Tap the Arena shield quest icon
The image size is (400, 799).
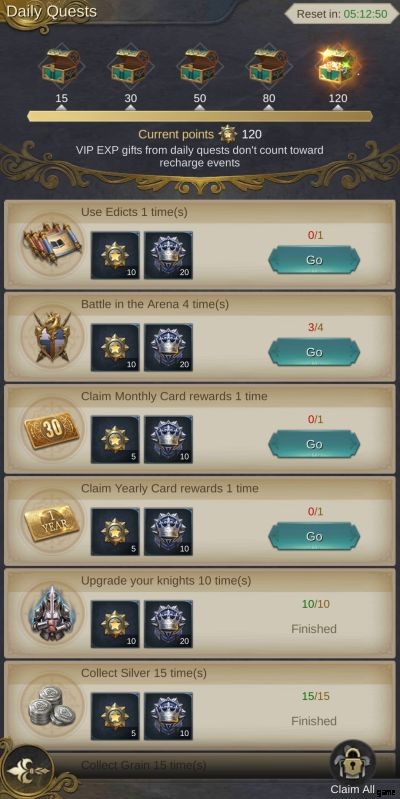click(52, 337)
